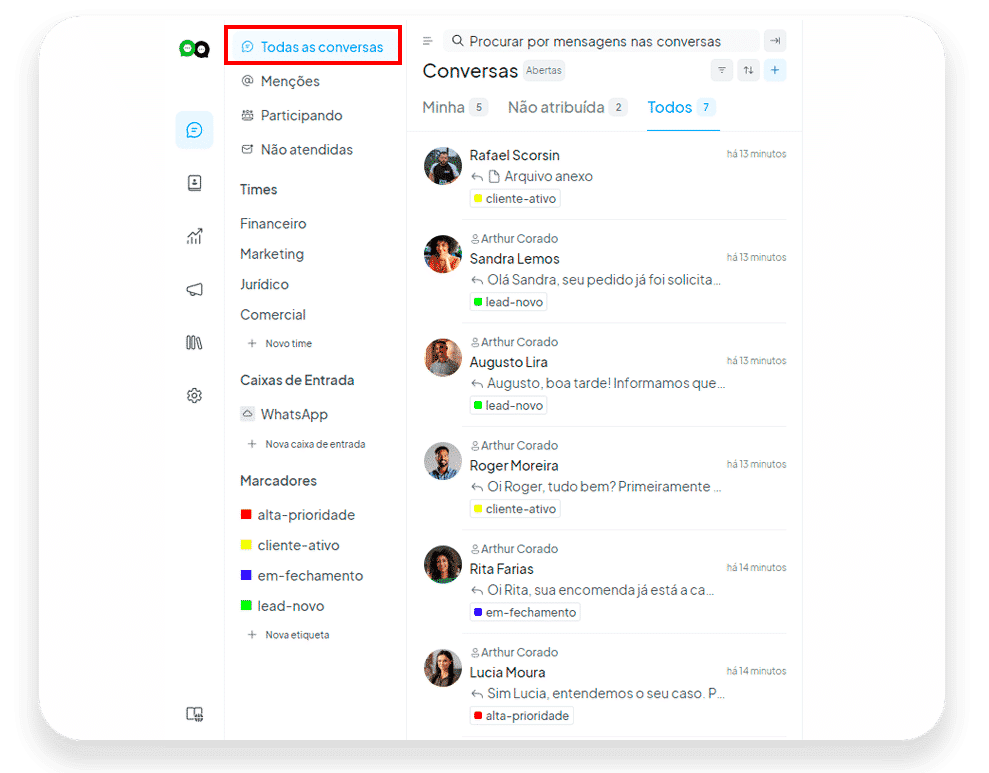Open the WhatsApp inbox
The height and width of the screenshot is (773, 989).
[294, 414]
